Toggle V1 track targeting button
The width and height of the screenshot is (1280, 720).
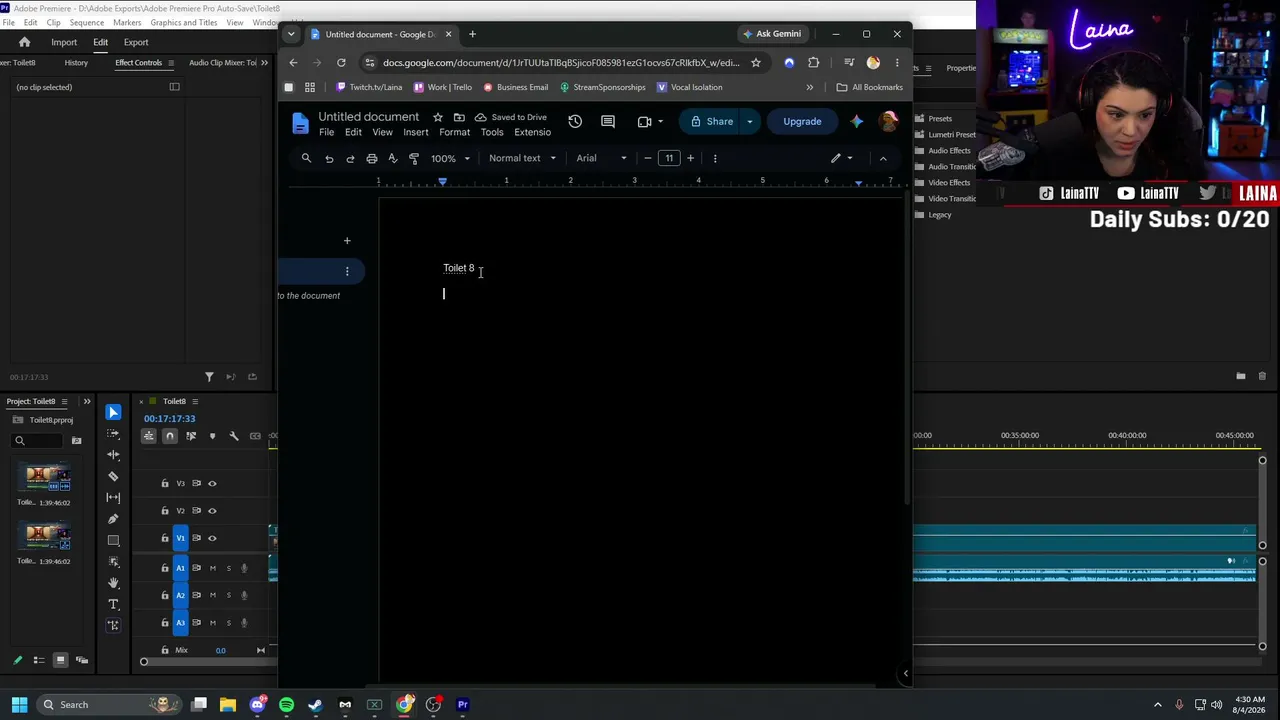point(181,538)
